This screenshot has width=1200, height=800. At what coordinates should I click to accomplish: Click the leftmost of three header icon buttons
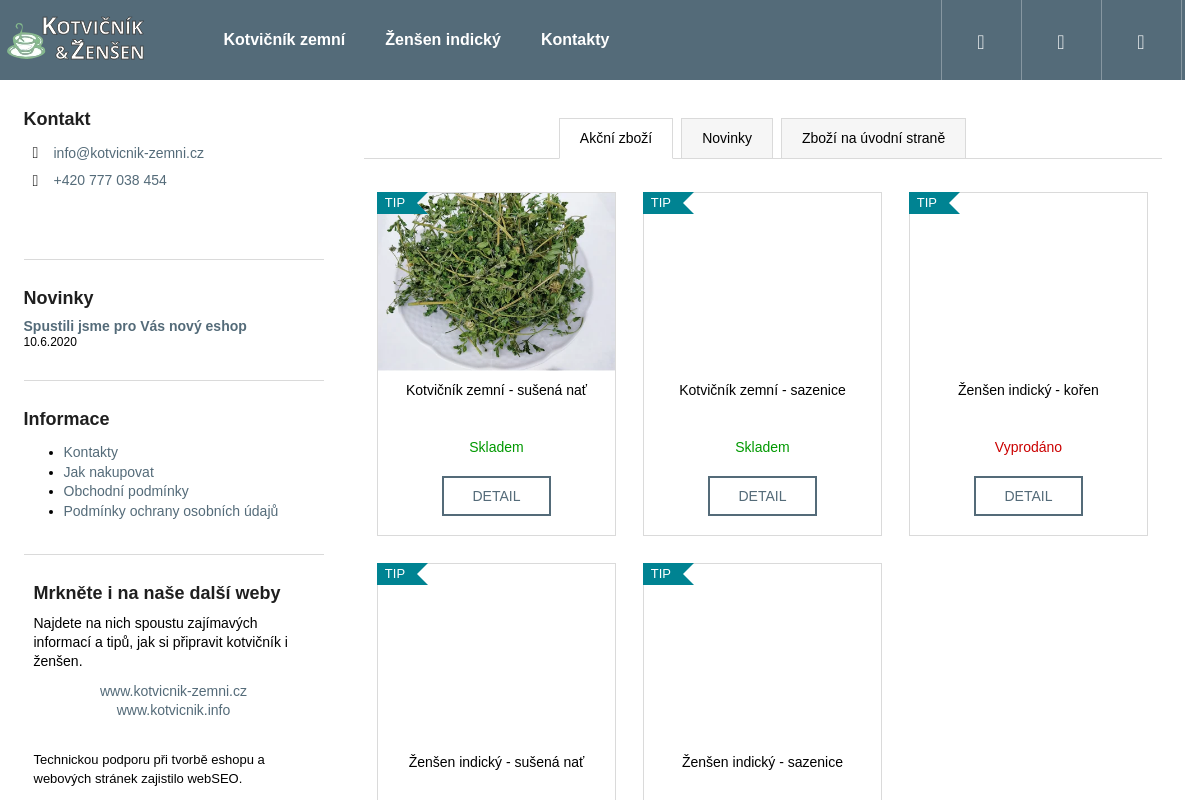tap(981, 41)
